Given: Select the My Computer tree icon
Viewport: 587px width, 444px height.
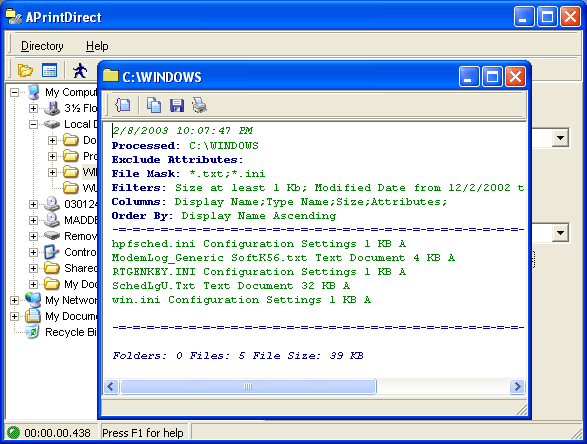Looking at the screenshot, I should (34, 92).
